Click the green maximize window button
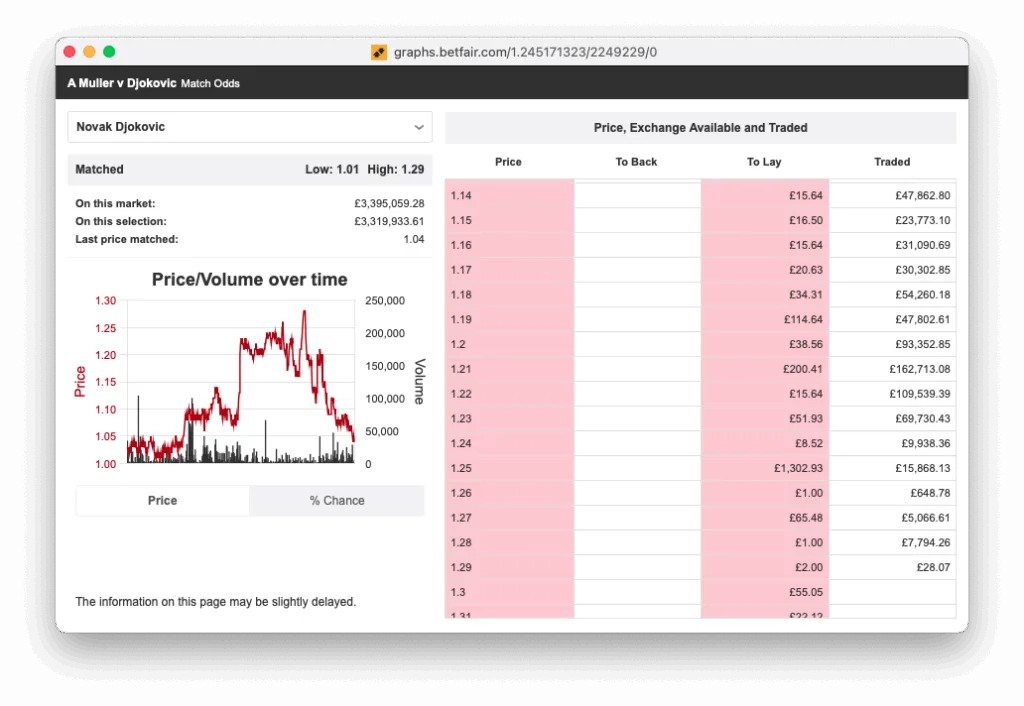1024x706 pixels. [x=109, y=52]
